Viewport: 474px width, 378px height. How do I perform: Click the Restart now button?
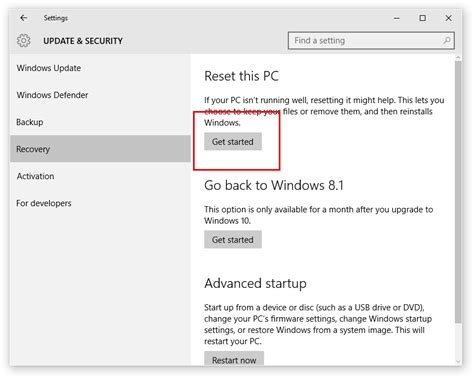[234, 359]
